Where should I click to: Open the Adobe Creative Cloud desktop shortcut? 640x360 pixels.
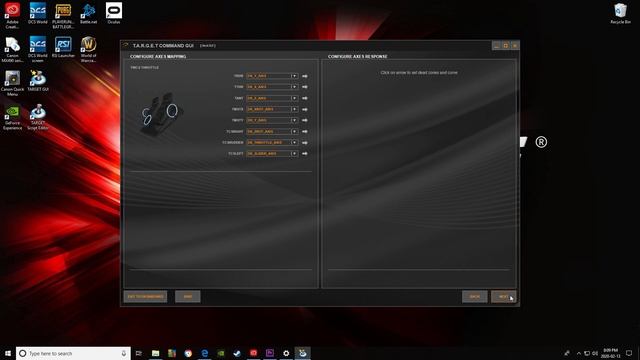pos(12,16)
